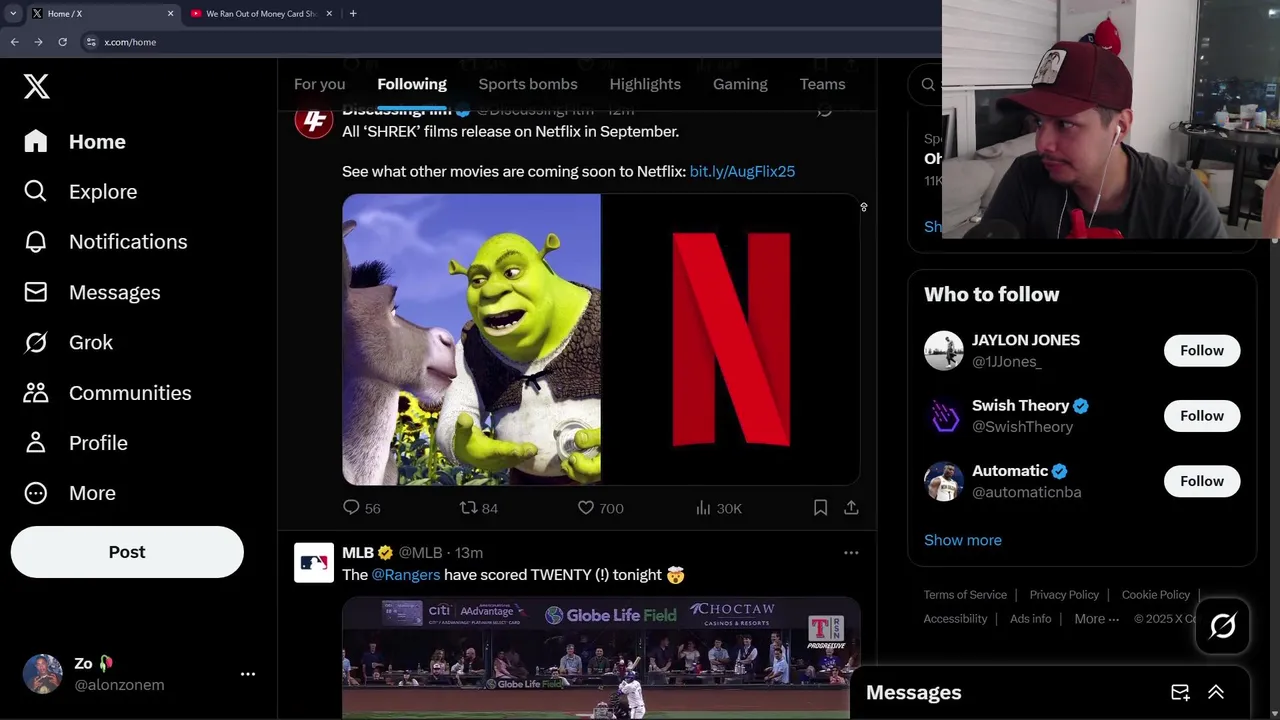1280x720 pixels.
Task: Open Accessibility footer link
Action: [955, 619]
